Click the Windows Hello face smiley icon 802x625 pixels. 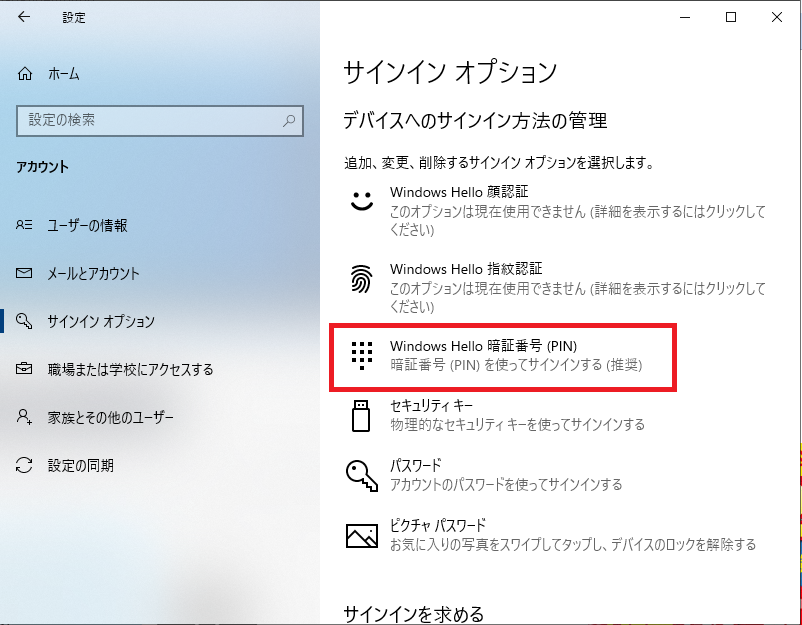(362, 200)
